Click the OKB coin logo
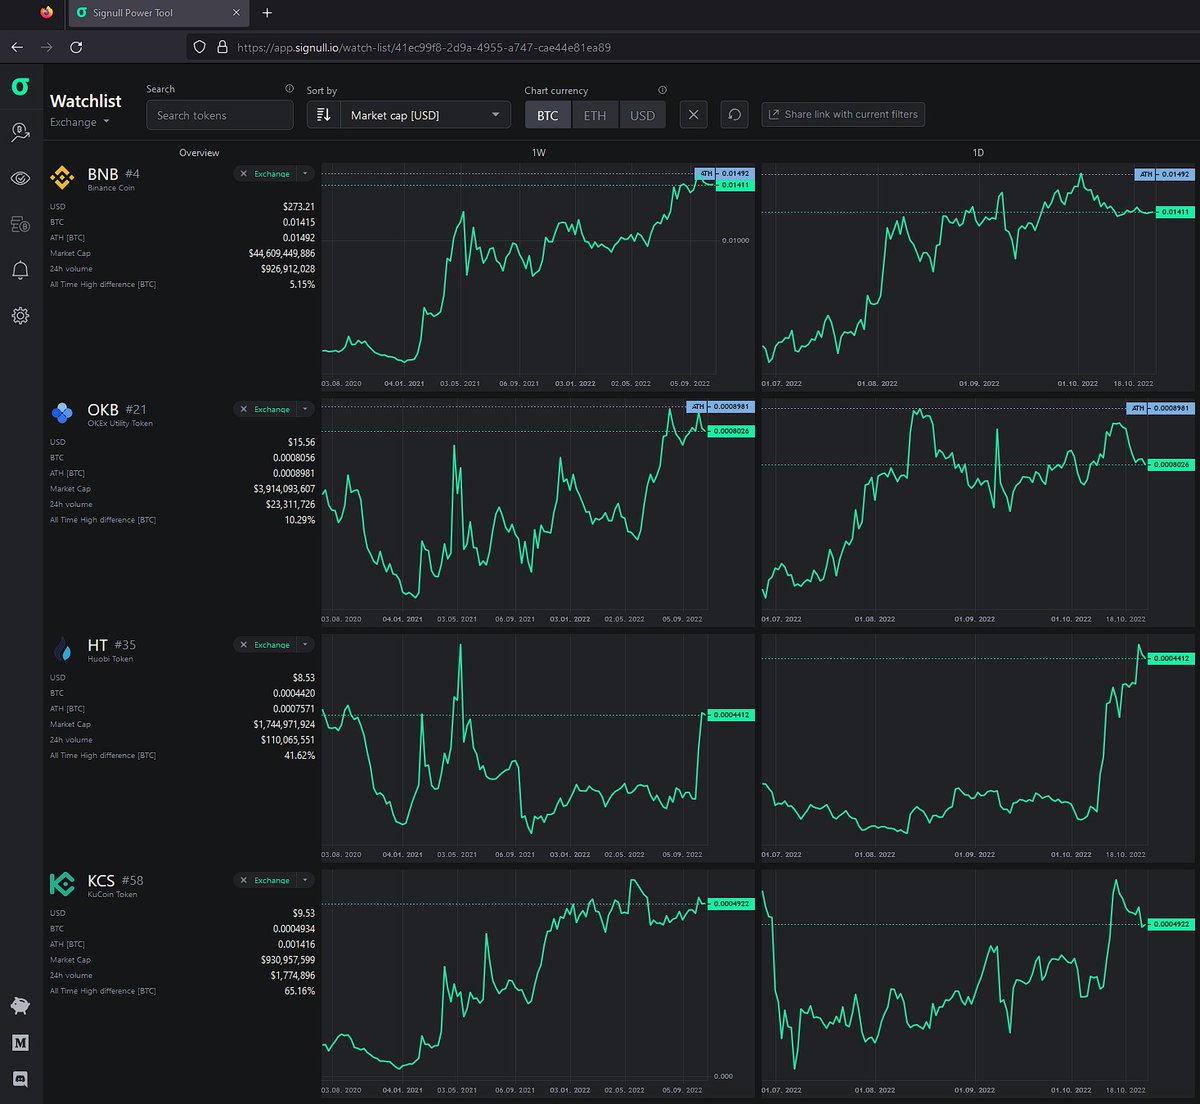This screenshot has width=1200, height=1104. pos(62,413)
